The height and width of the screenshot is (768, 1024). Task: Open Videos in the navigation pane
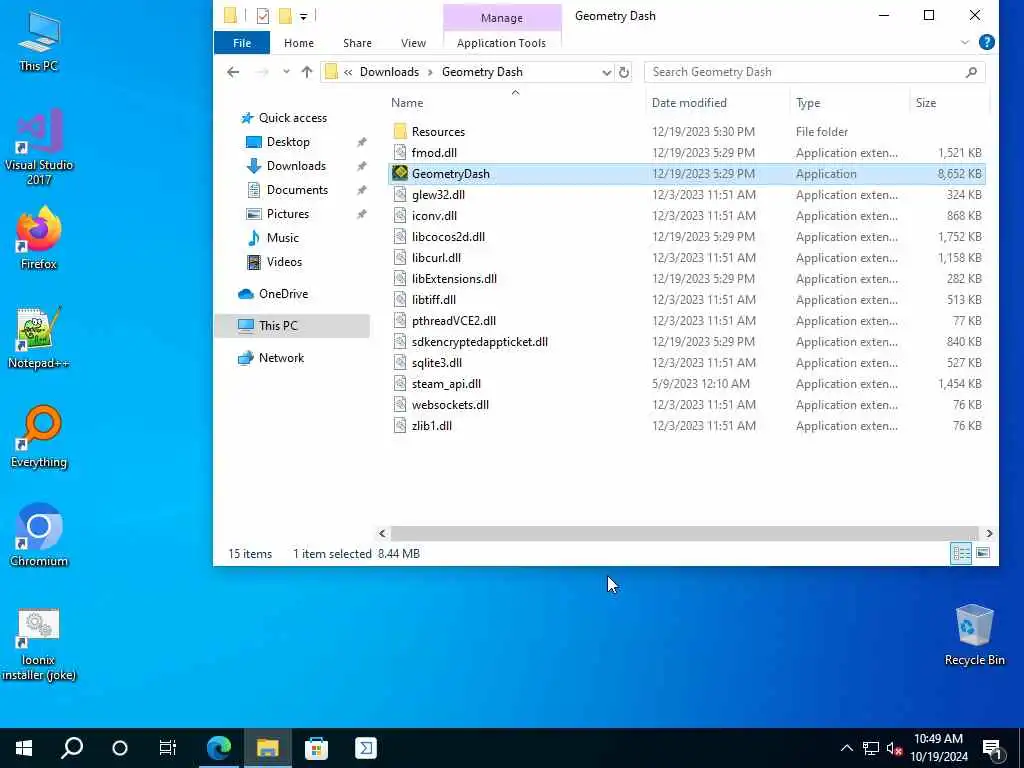coord(274,262)
